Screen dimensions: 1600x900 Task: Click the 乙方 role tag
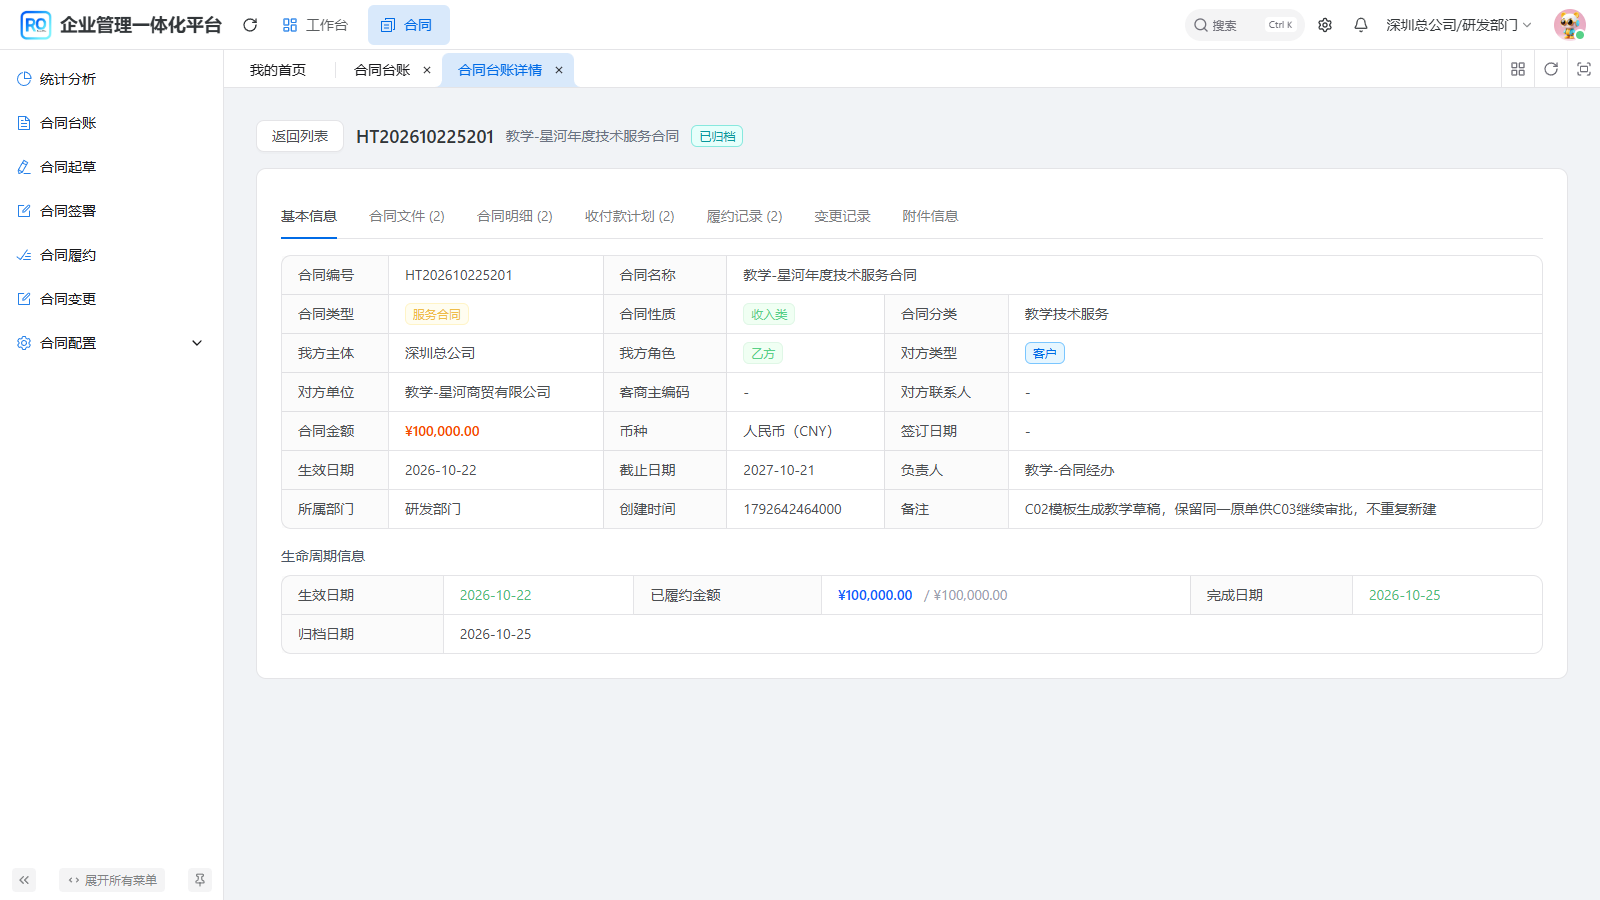point(763,353)
